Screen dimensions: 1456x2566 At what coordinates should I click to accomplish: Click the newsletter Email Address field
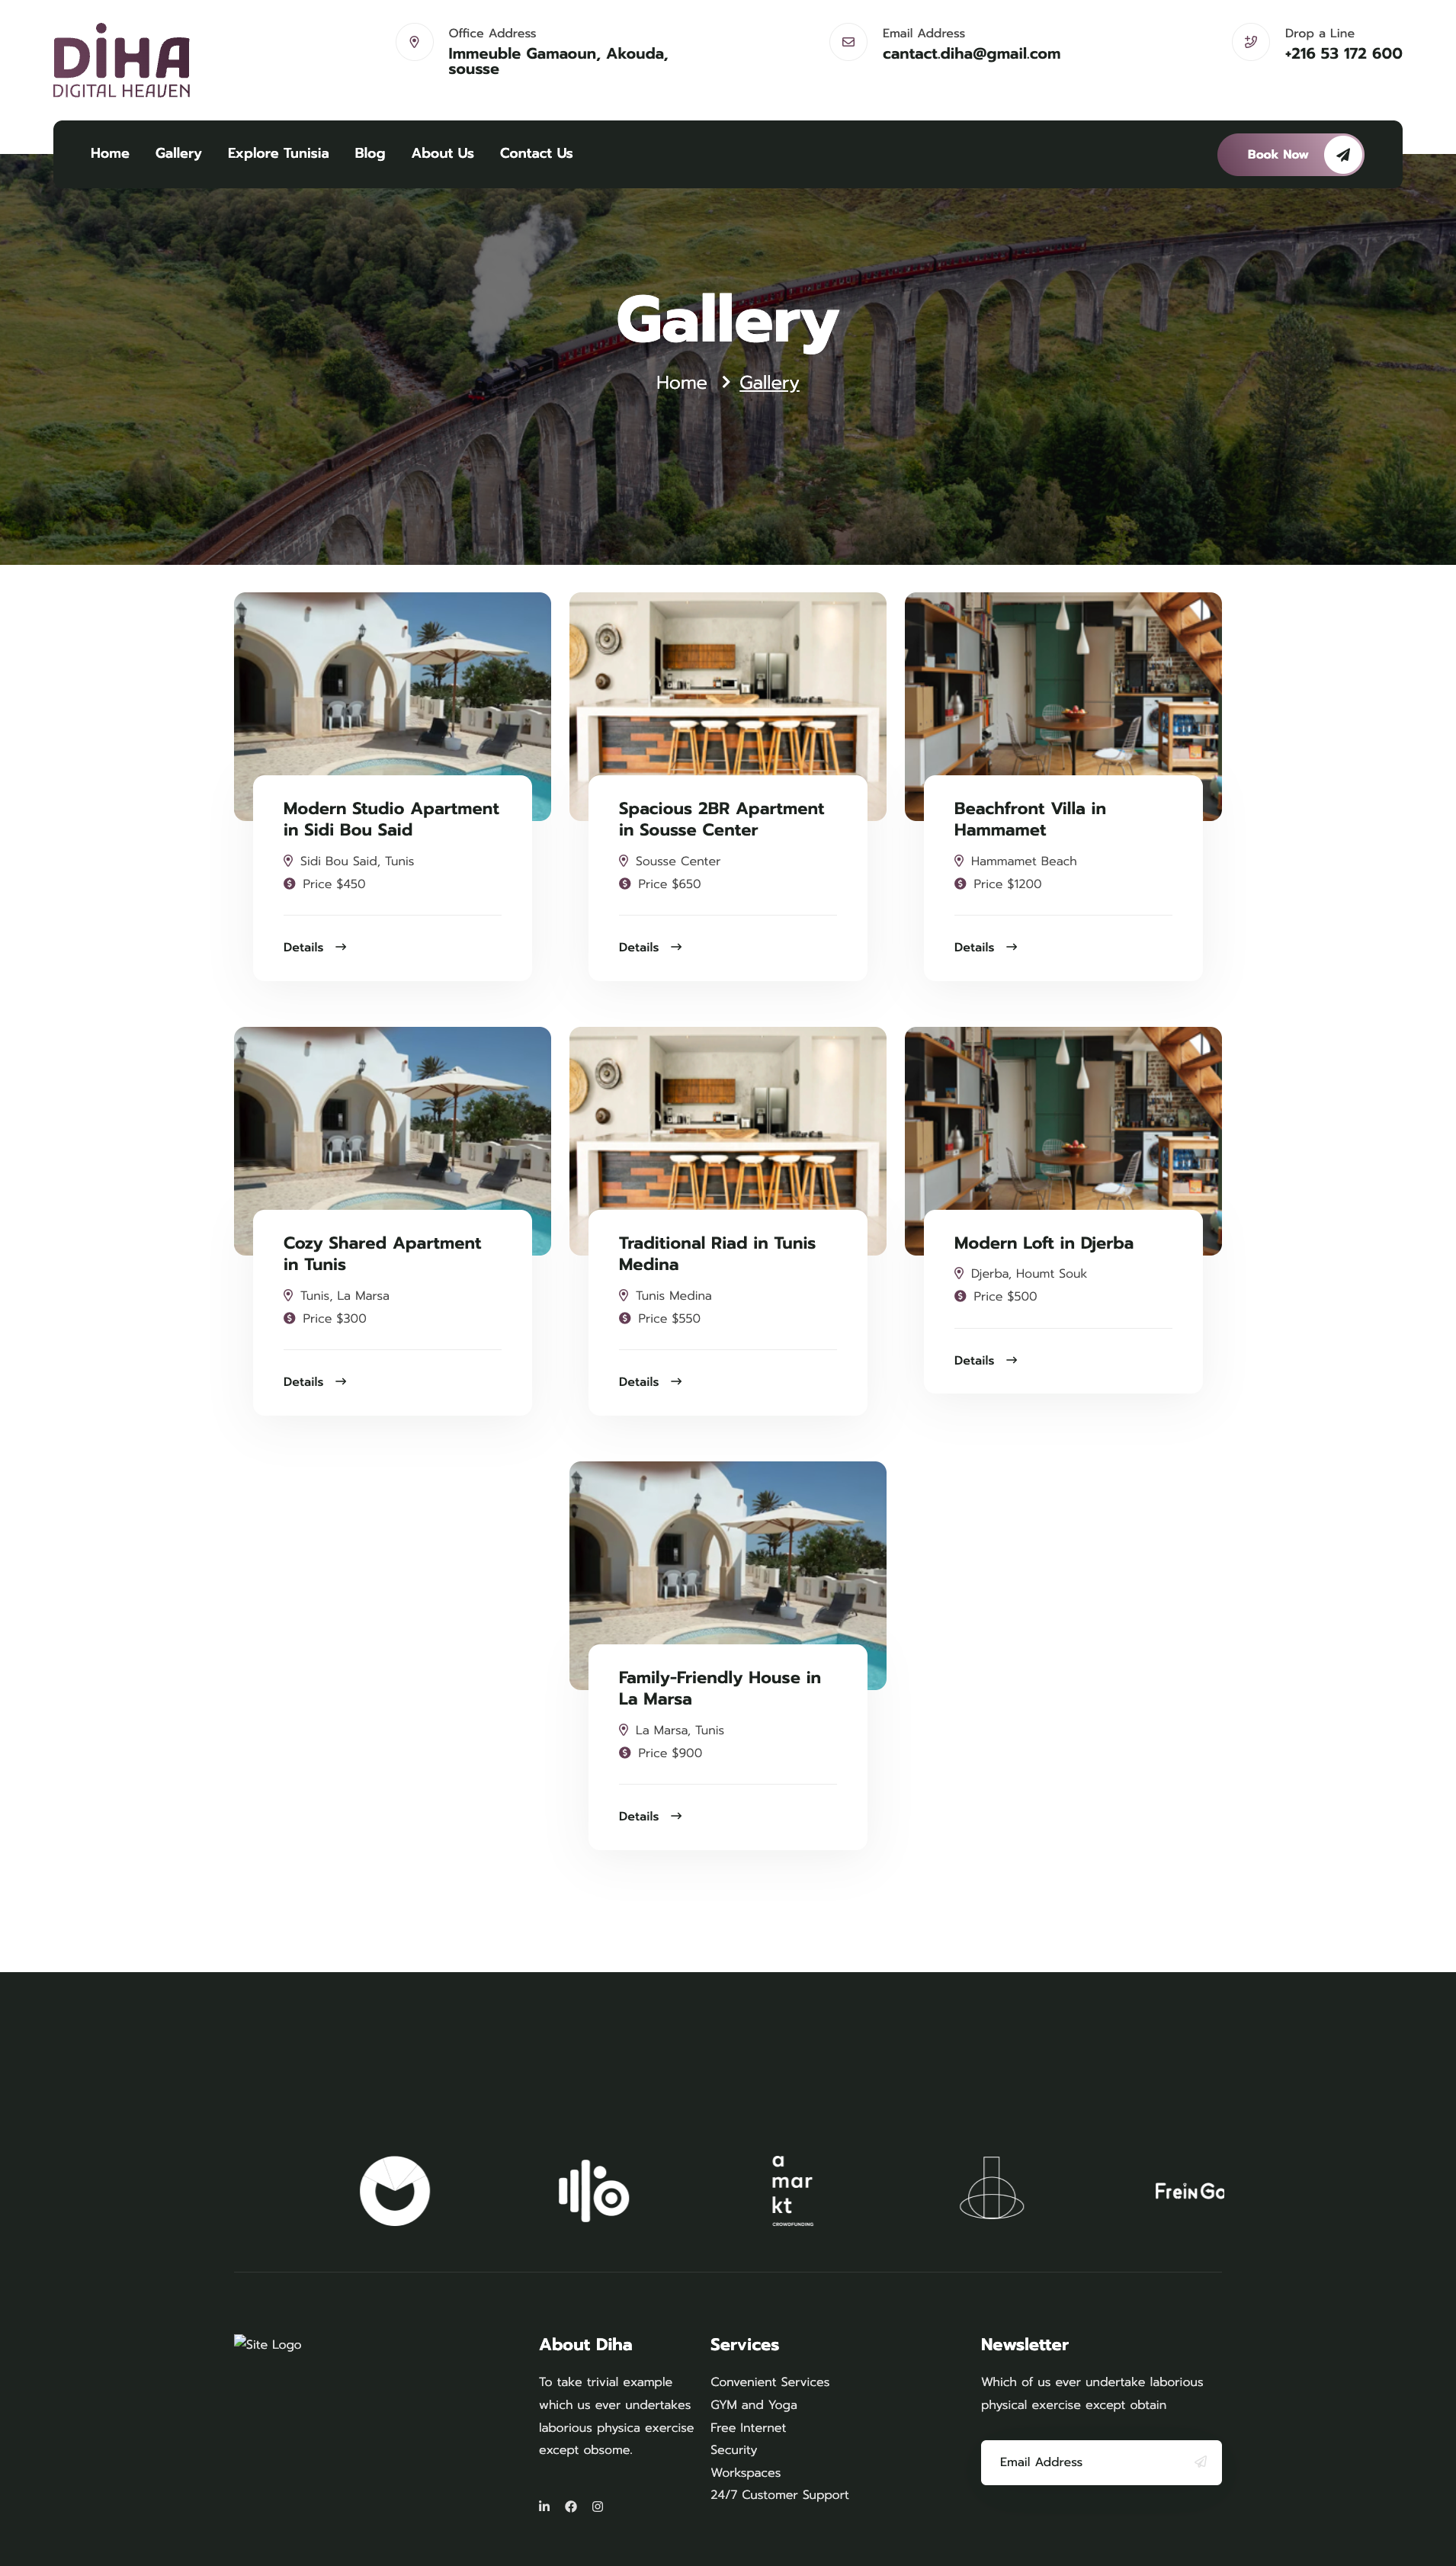tap(1101, 2462)
